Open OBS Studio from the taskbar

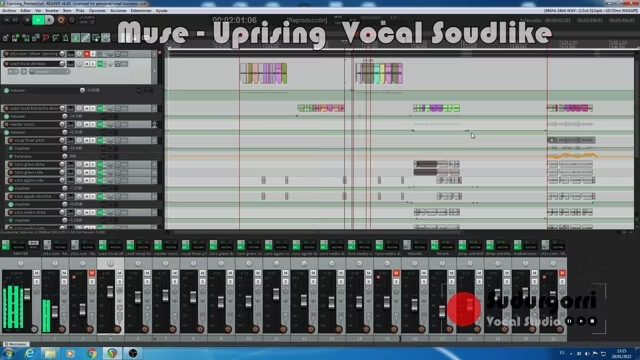pos(133,353)
